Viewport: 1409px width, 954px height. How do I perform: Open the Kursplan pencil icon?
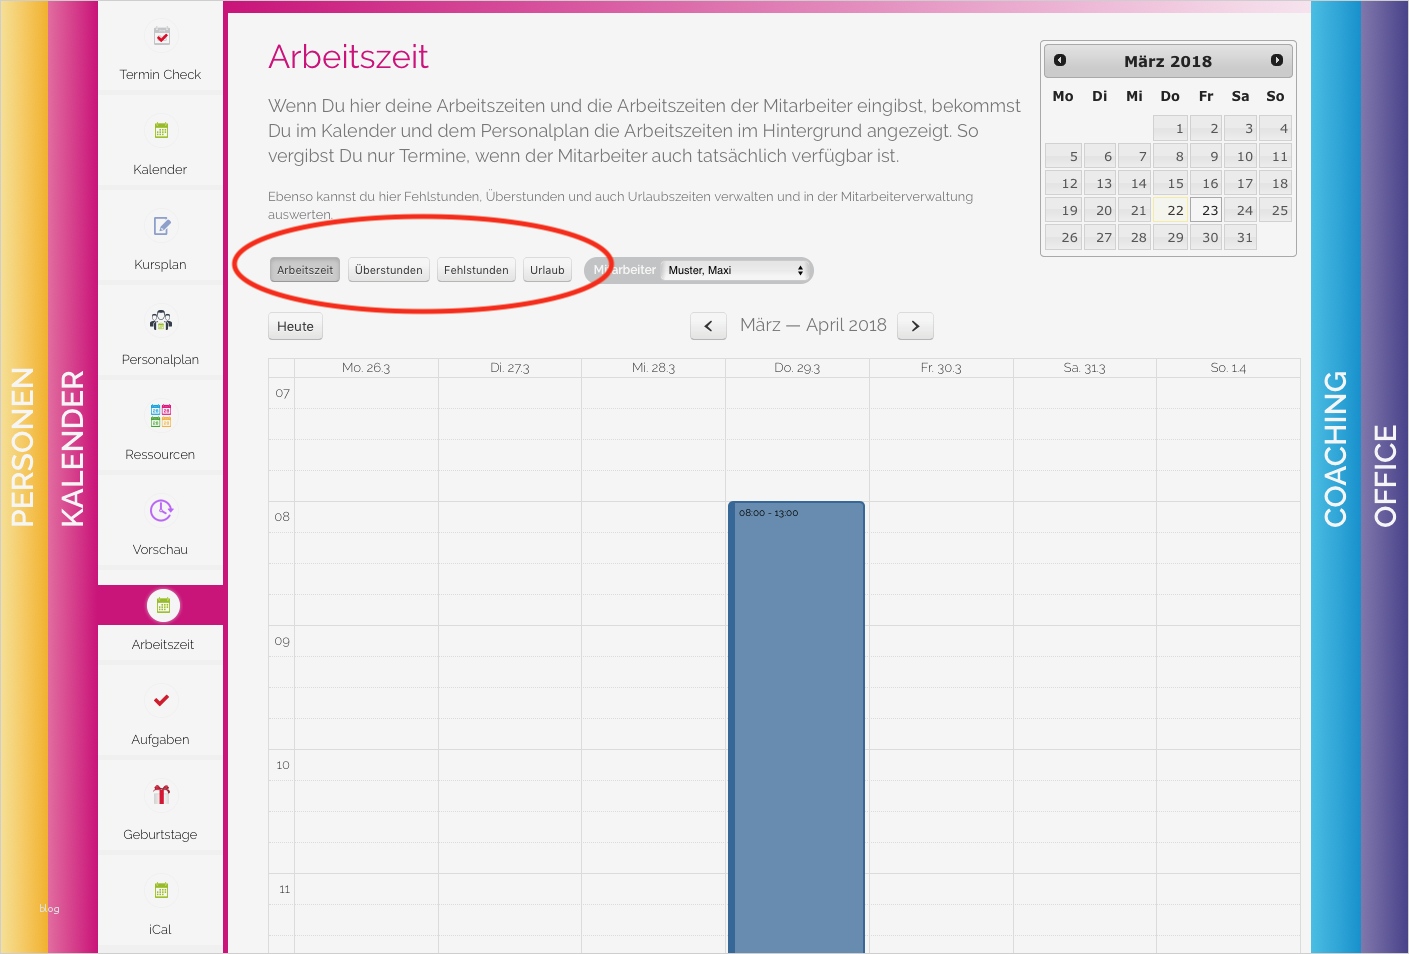(162, 226)
